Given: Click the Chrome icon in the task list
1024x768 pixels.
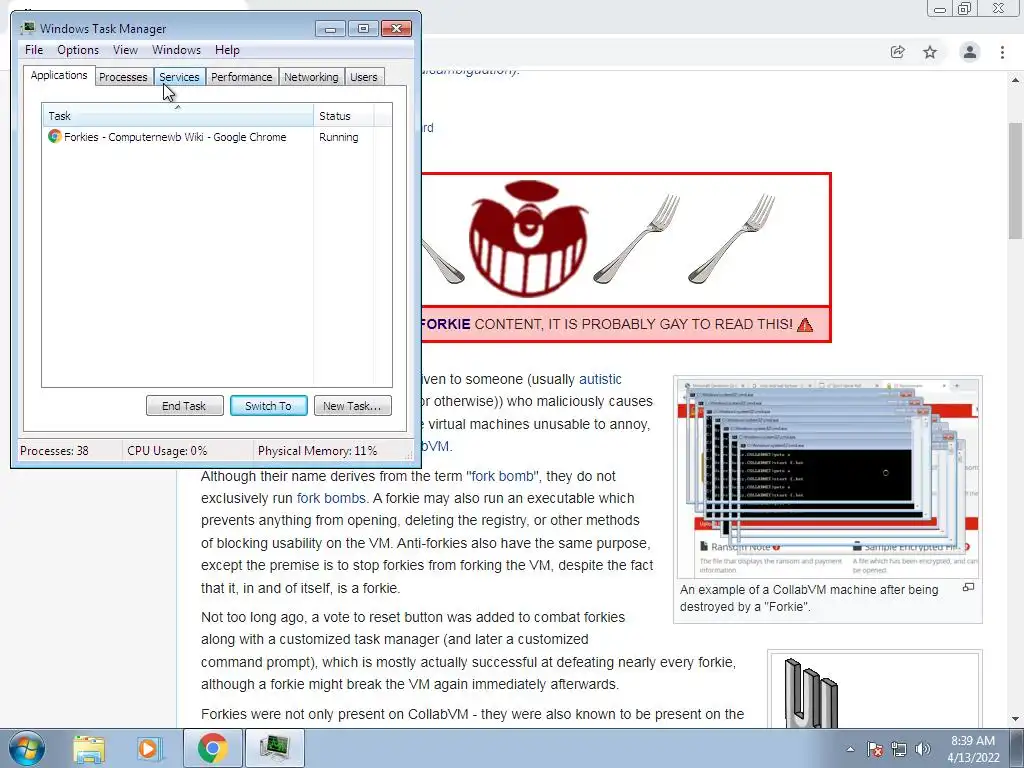Looking at the screenshot, I should pos(55,136).
